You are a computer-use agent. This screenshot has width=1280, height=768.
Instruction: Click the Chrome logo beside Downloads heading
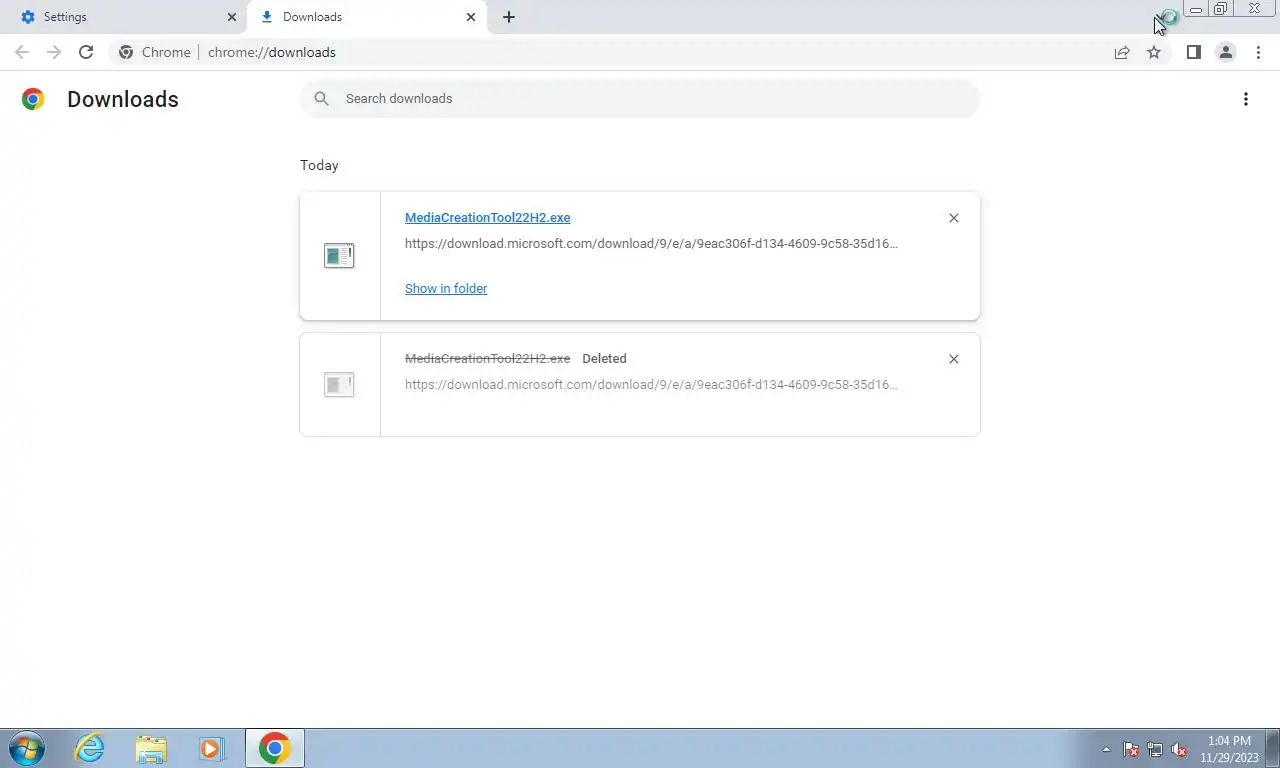point(33,99)
